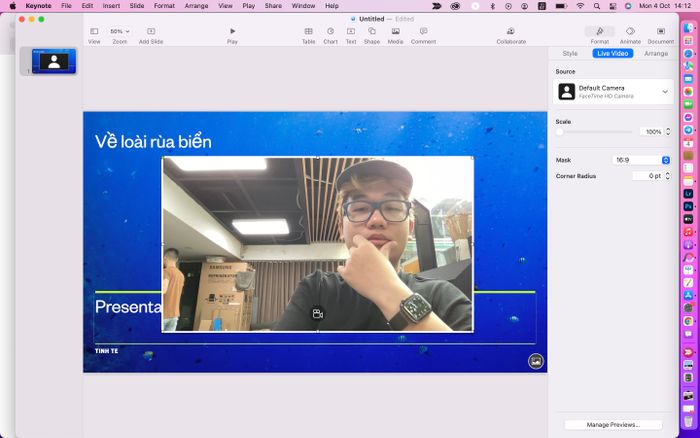Screen dimensions: 700x438
Task: Open Photos app in the Dock
Action: (x=688, y=92)
